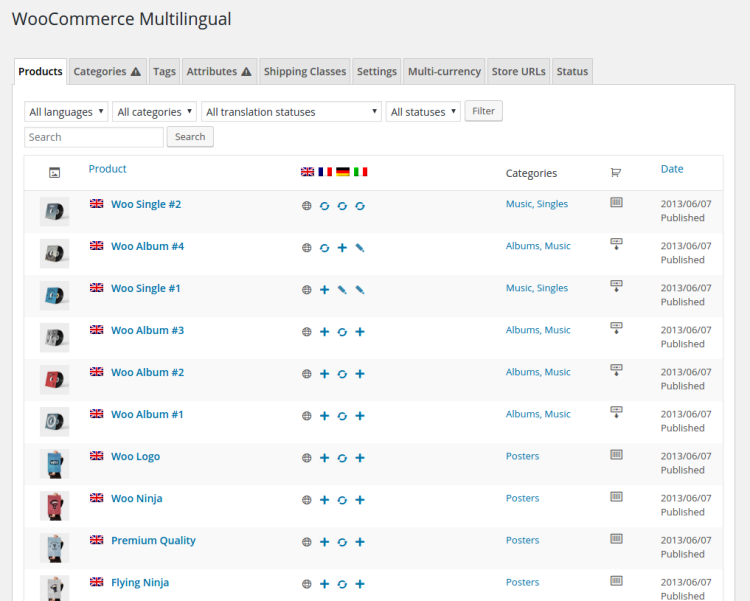Click the German update icon for Woo Ninja
This screenshot has width=750, height=601.
click(342, 499)
